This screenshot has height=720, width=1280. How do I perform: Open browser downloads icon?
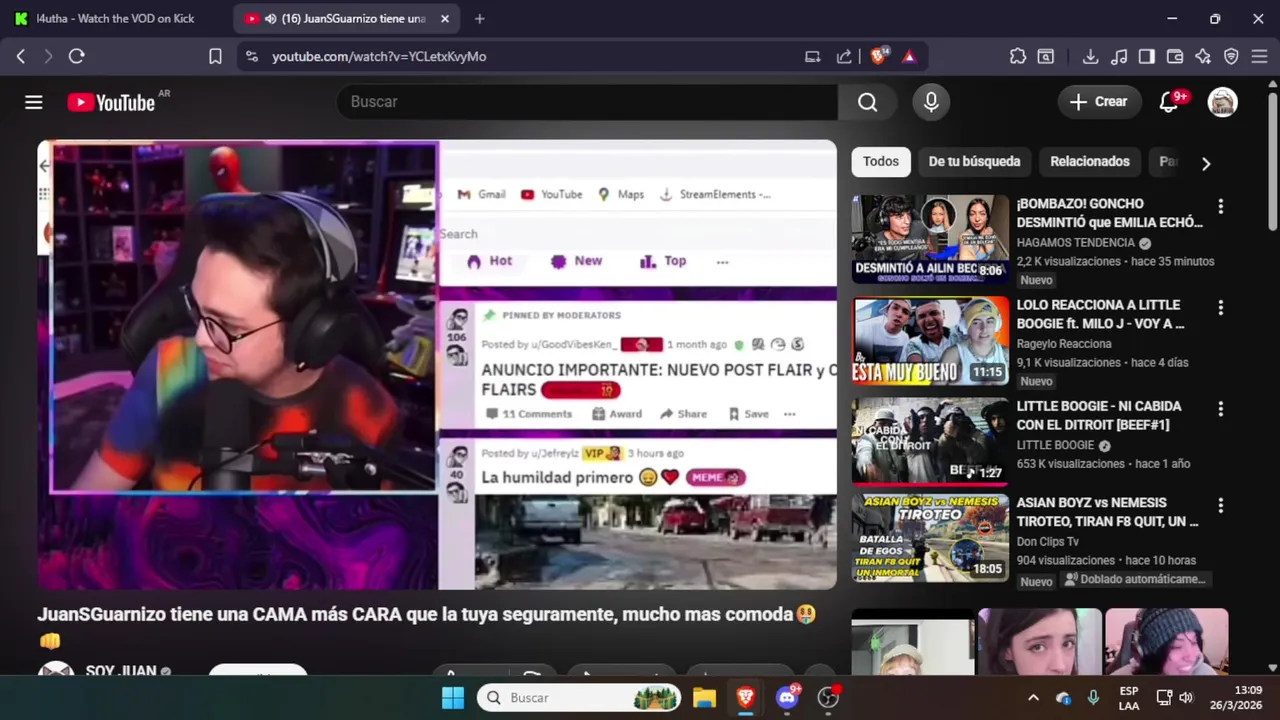1091,57
